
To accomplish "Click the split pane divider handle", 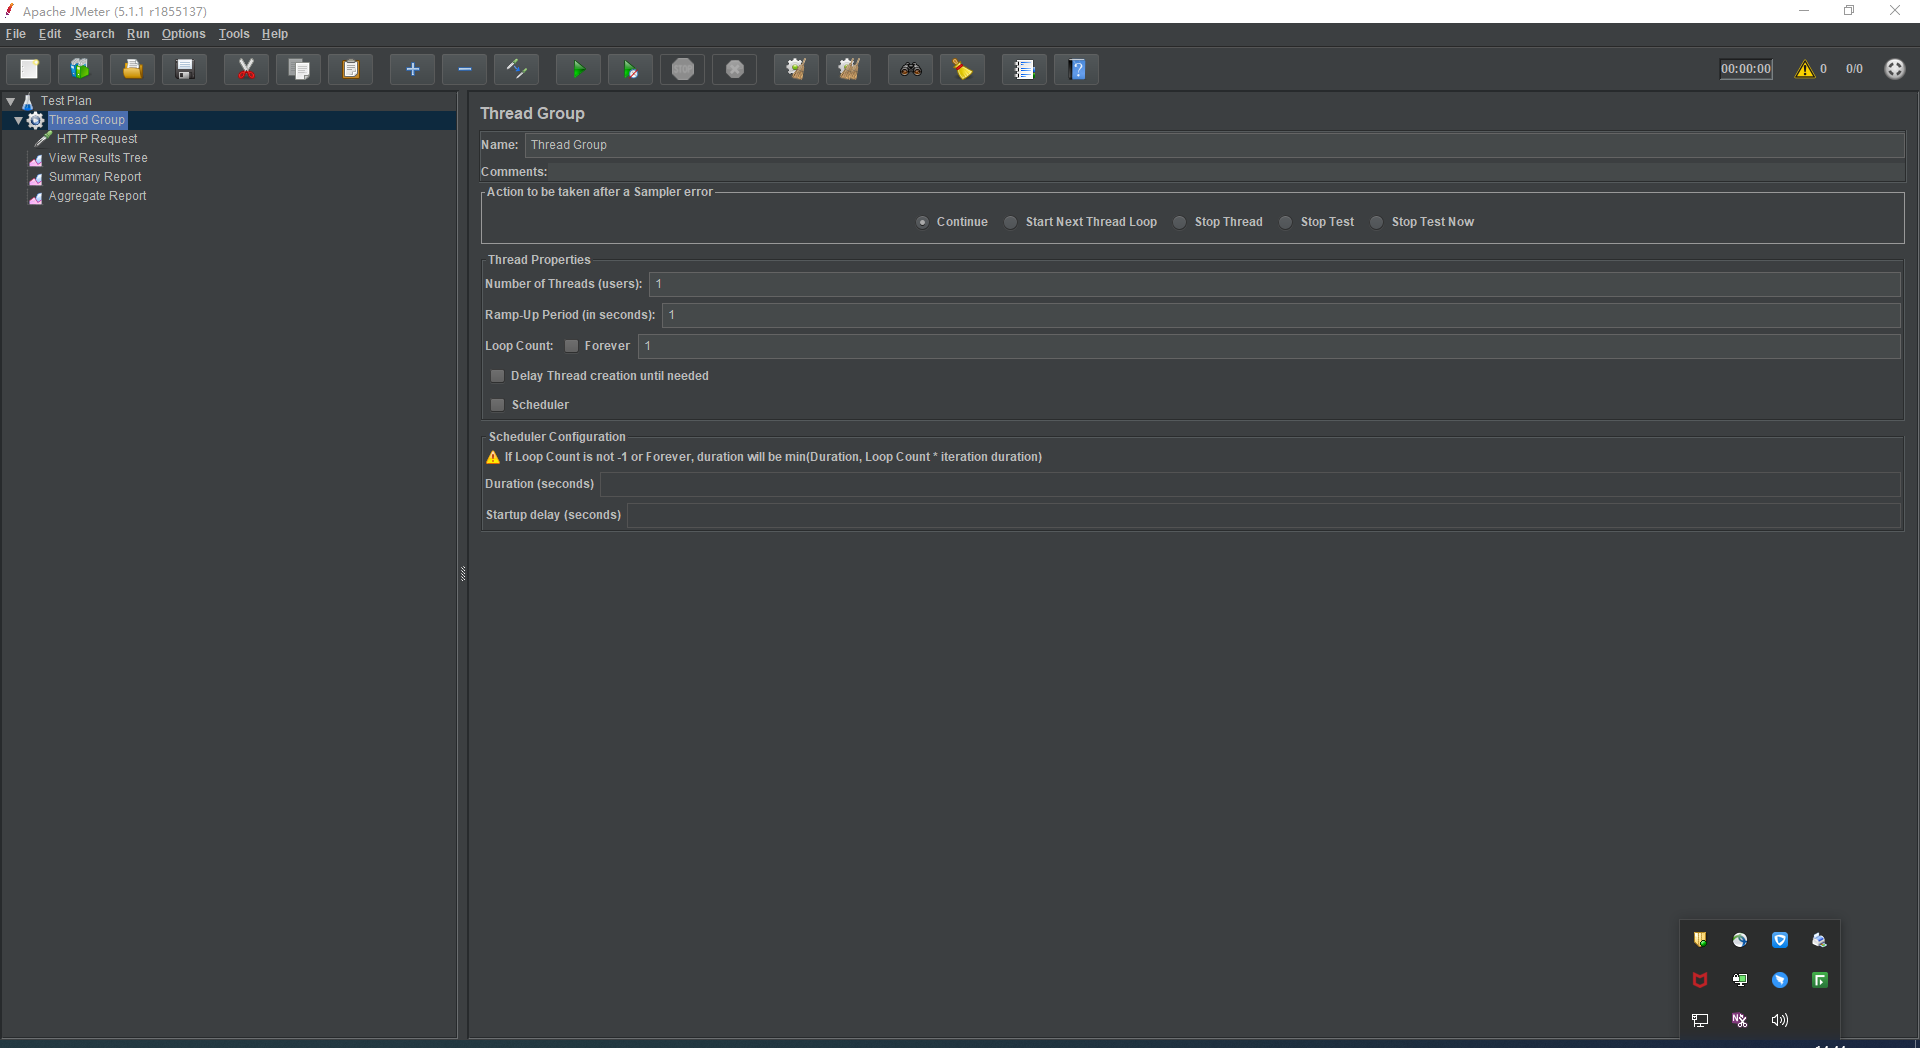I will pyautogui.click(x=463, y=573).
